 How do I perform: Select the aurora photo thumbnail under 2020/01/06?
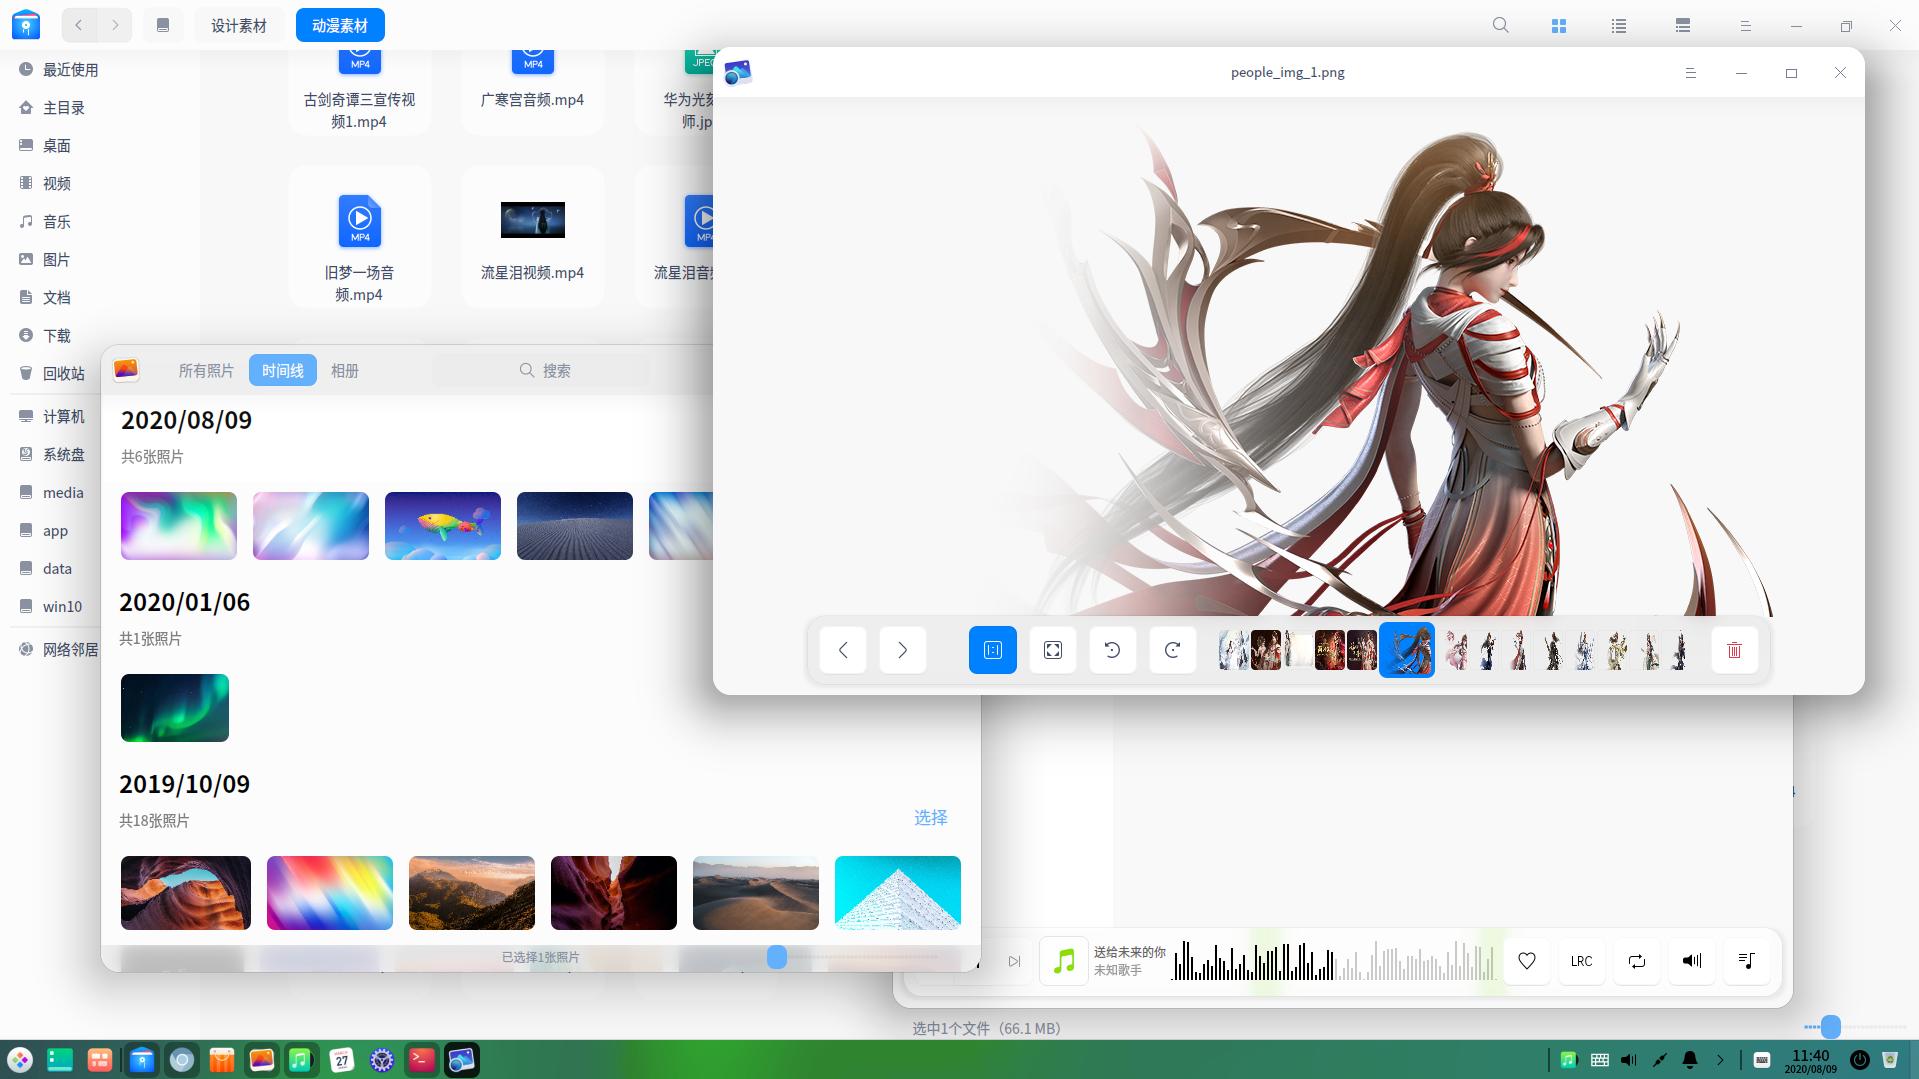(174, 707)
